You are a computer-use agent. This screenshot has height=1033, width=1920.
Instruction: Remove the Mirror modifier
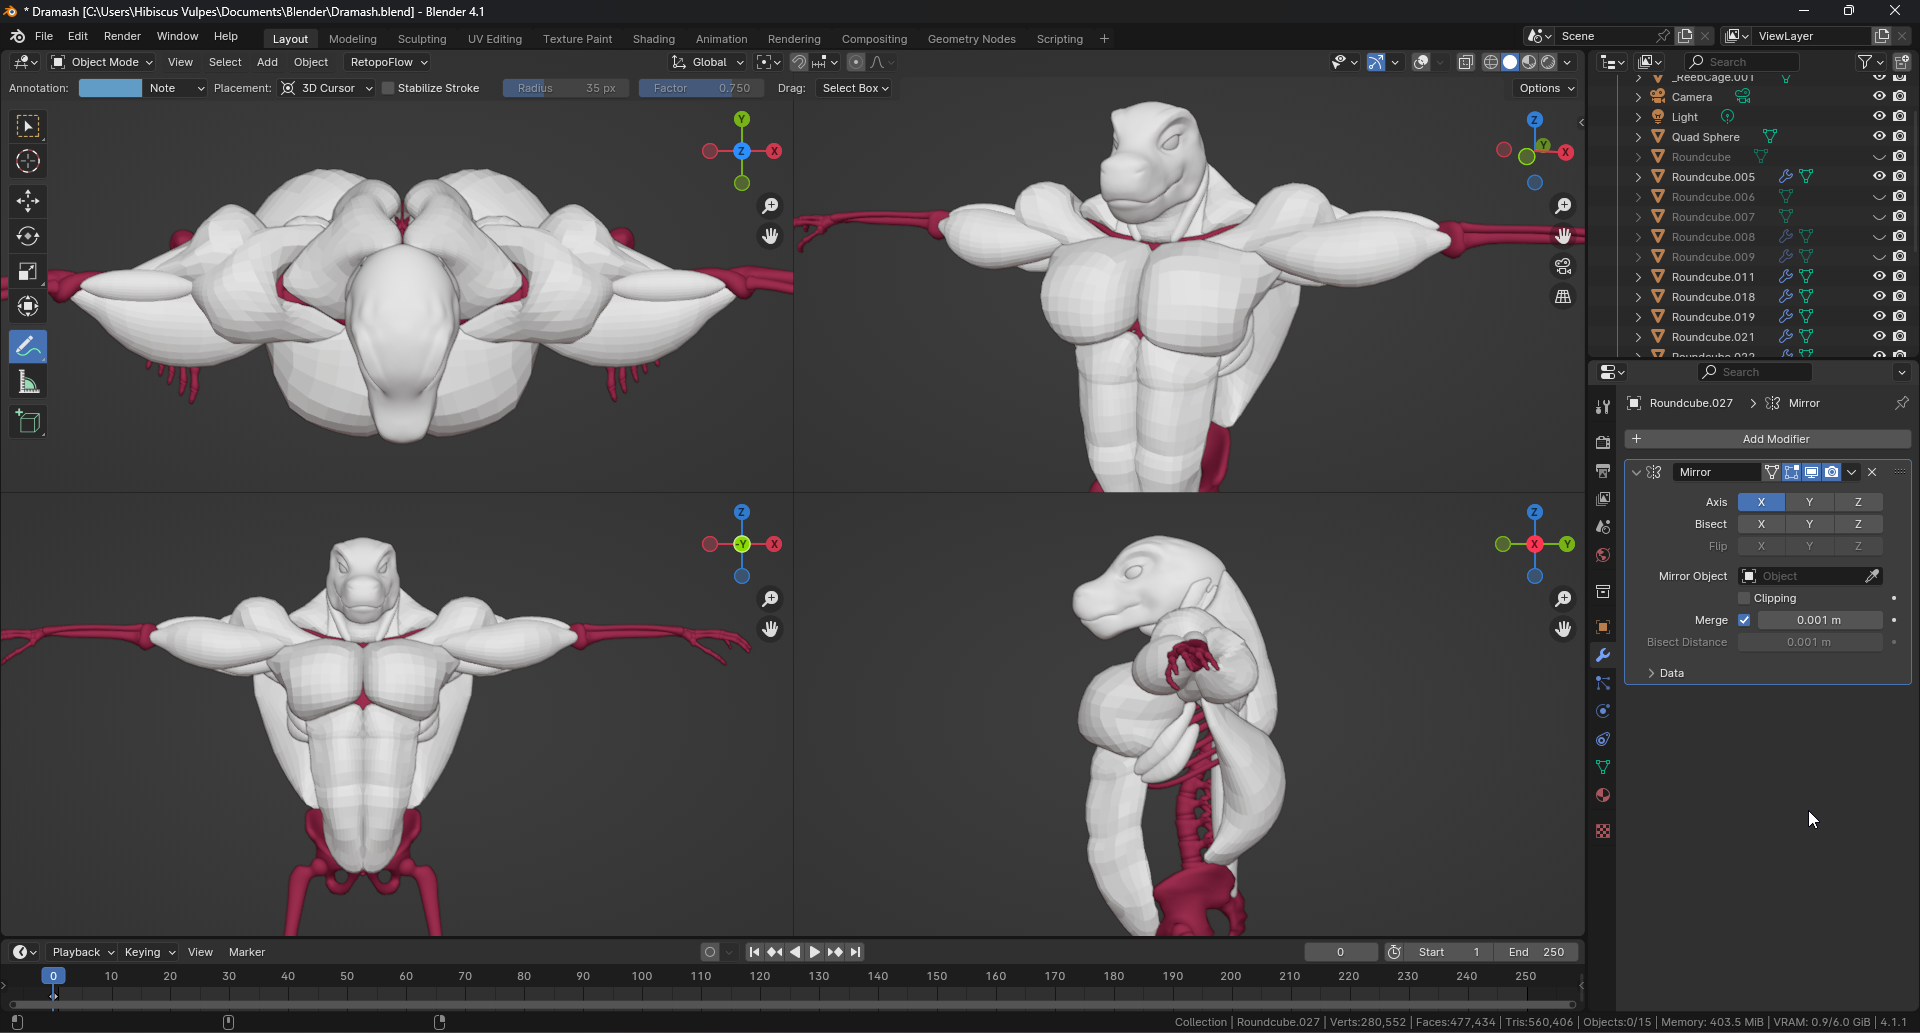(1872, 472)
